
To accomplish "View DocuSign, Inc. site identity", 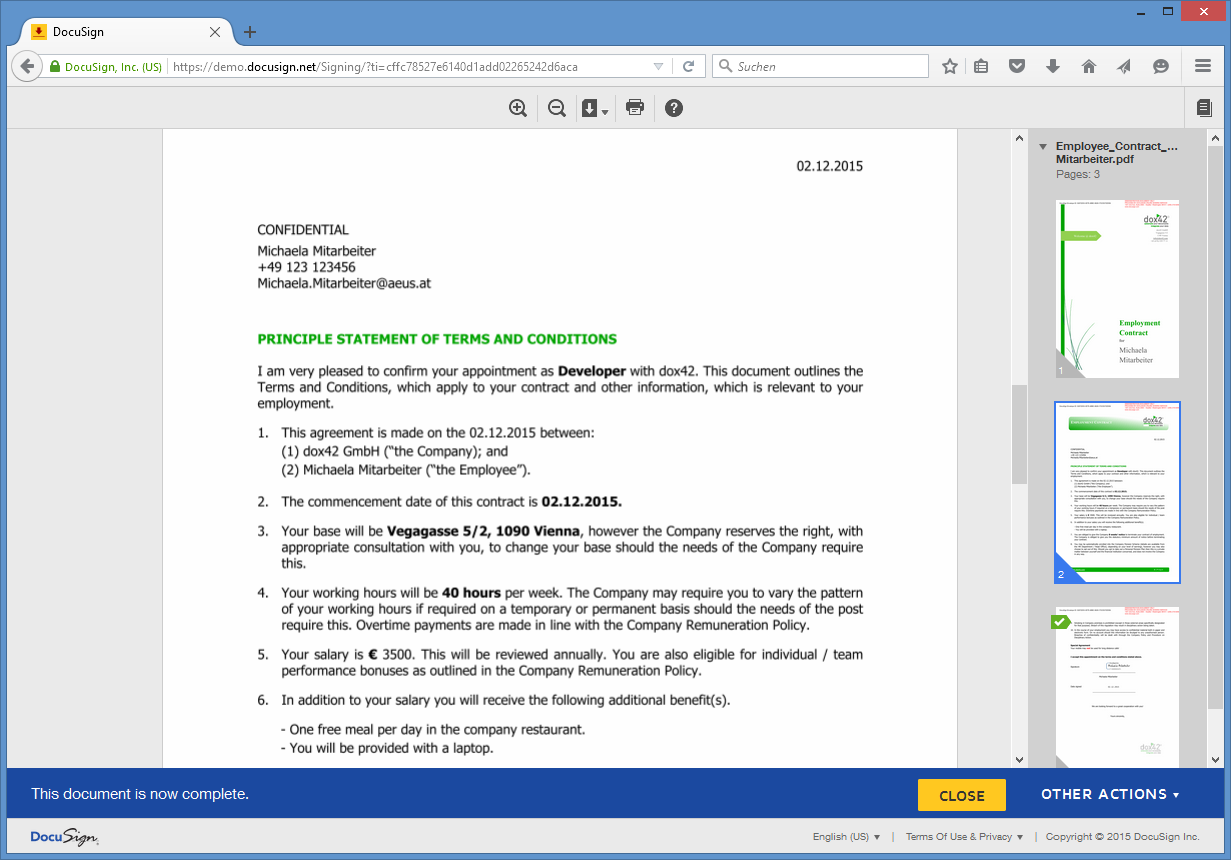I will coord(105,67).
